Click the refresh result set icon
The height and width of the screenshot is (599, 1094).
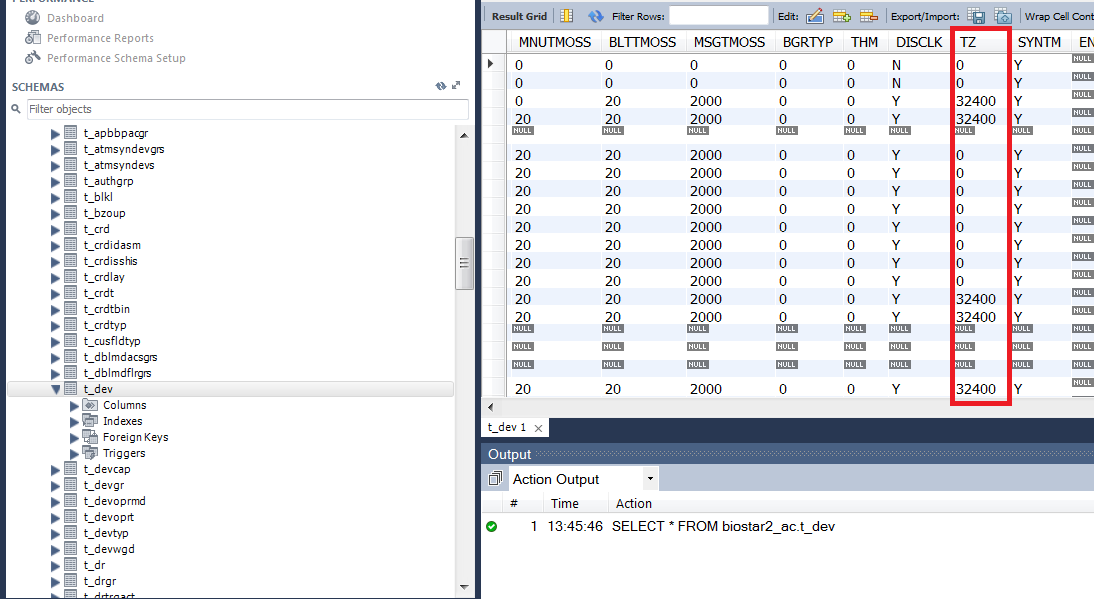596,16
